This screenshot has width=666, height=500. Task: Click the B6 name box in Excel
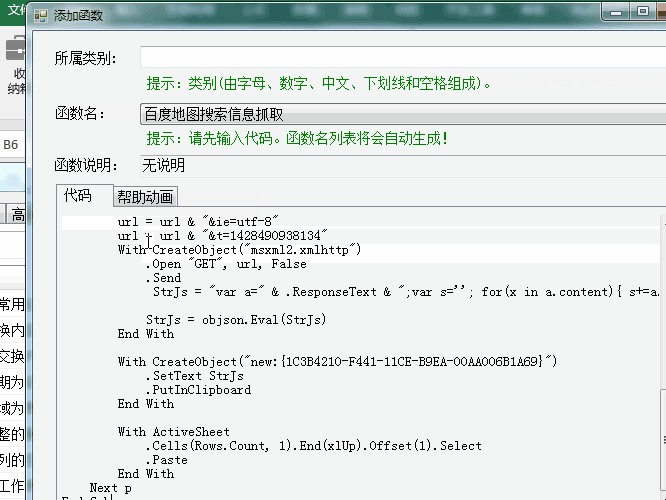(x=12, y=144)
